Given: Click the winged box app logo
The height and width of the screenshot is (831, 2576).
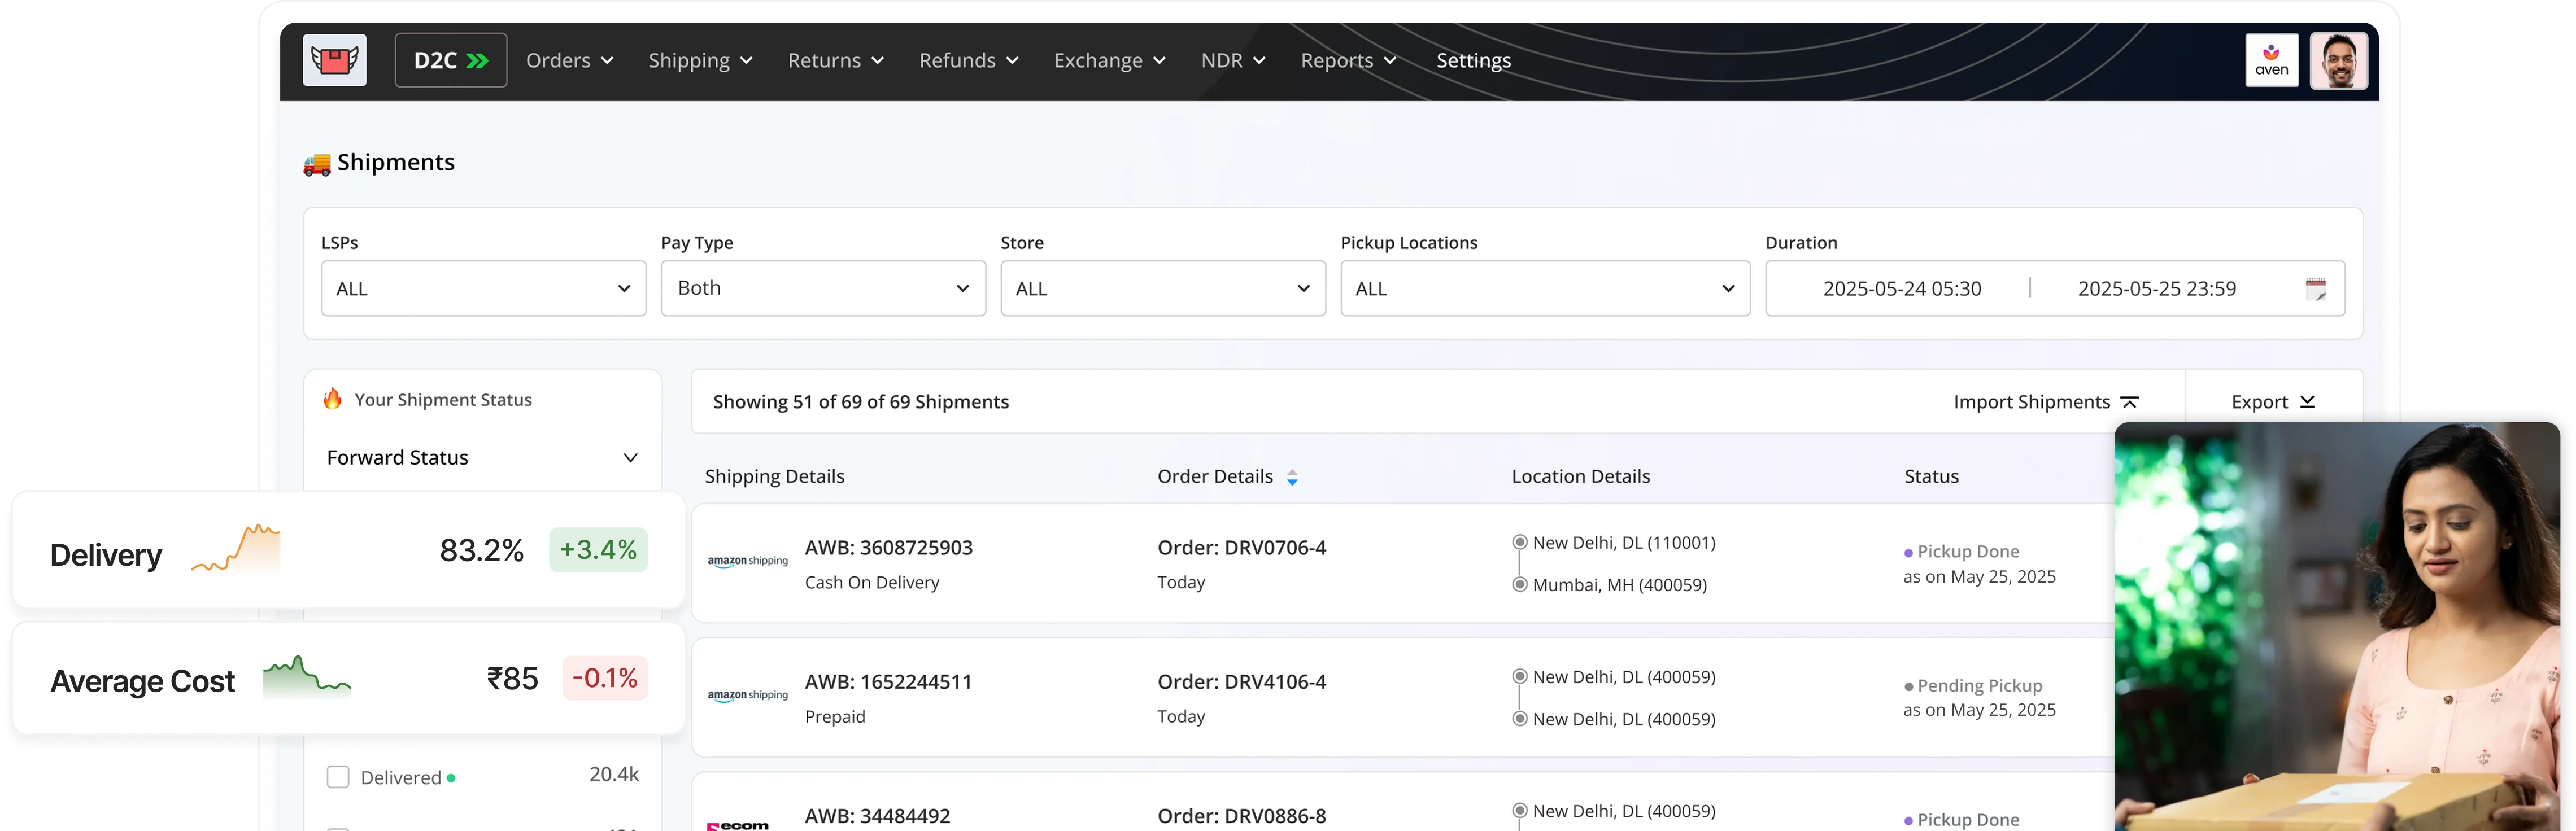Looking at the screenshot, I should [x=334, y=60].
